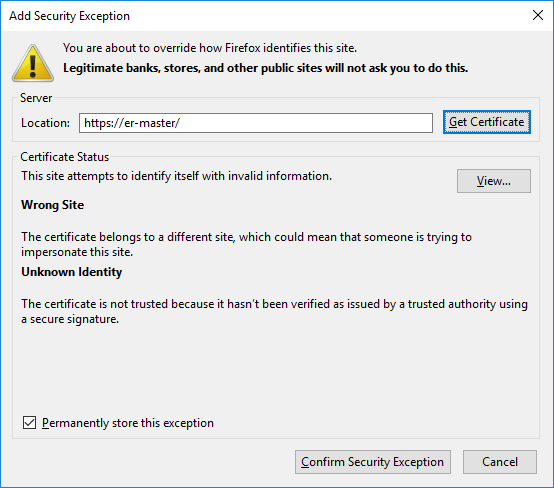This screenshot has height=488, width=554.
Task: Cancel the security exception dialog
Action: pyautogui.click(x=500, y=462)
